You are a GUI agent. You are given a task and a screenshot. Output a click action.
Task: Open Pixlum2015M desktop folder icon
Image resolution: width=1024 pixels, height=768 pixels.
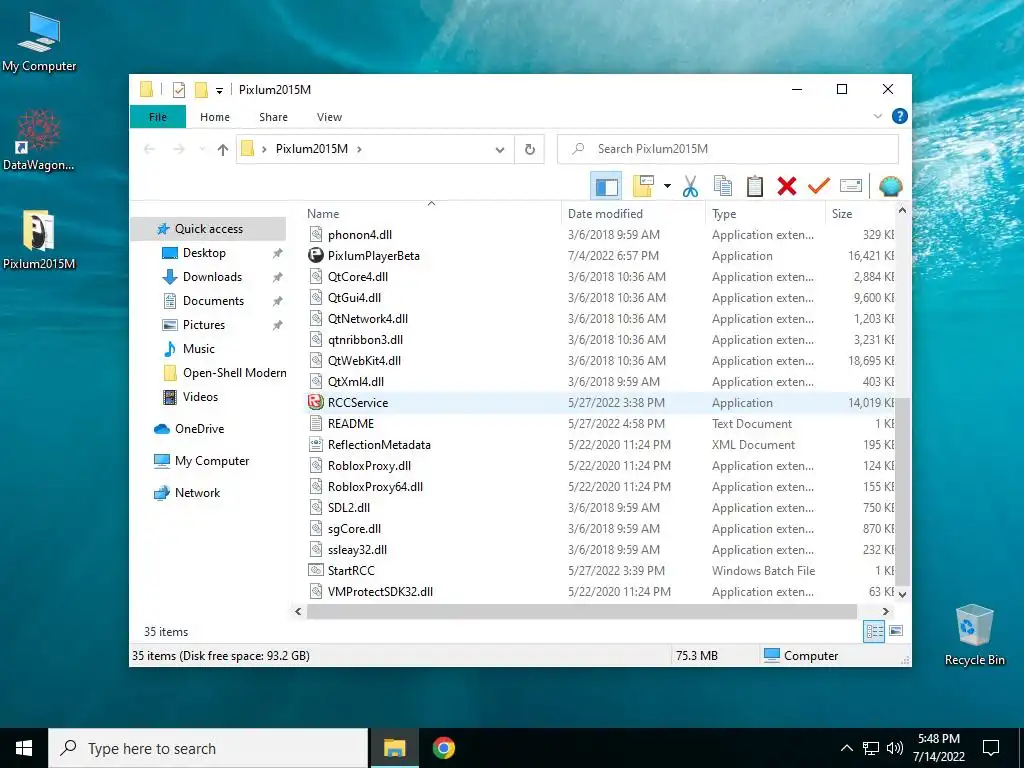[39, 240]
